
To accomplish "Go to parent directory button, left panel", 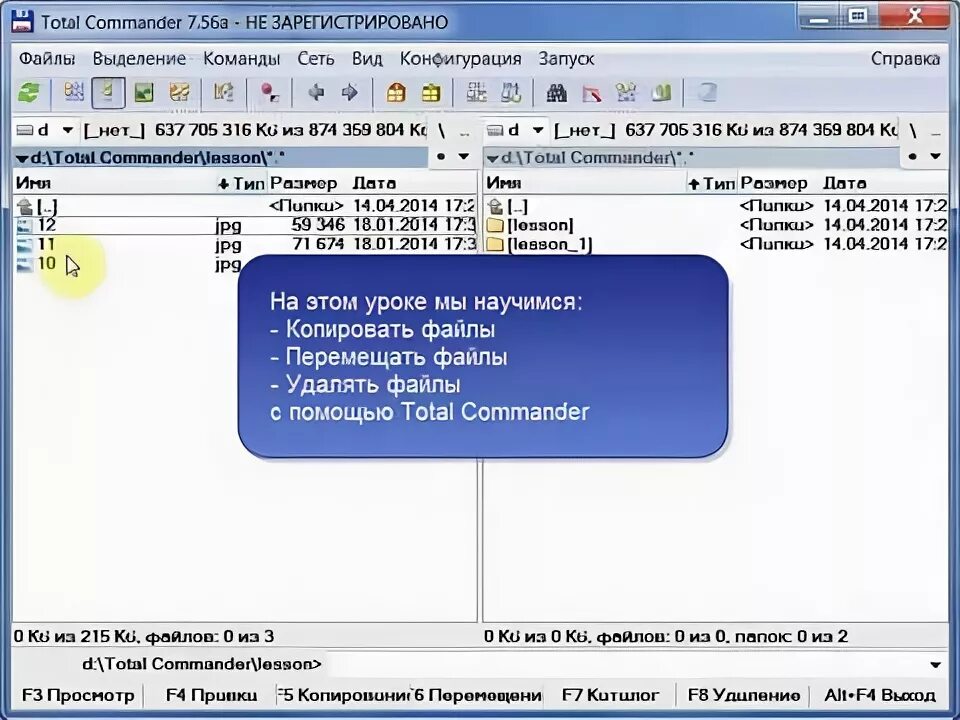I will click(x=465, y=130).
